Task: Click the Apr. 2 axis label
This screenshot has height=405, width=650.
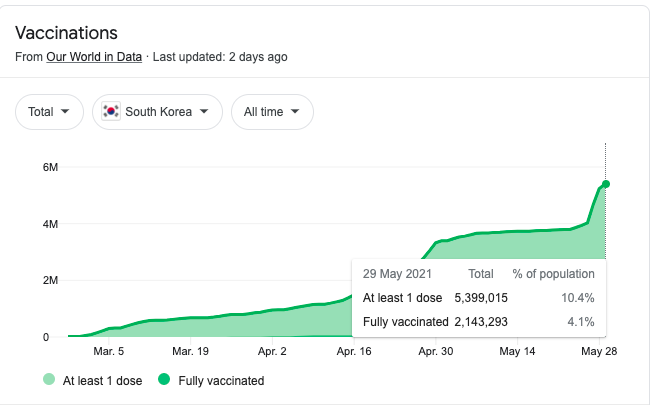Action: 272,352
